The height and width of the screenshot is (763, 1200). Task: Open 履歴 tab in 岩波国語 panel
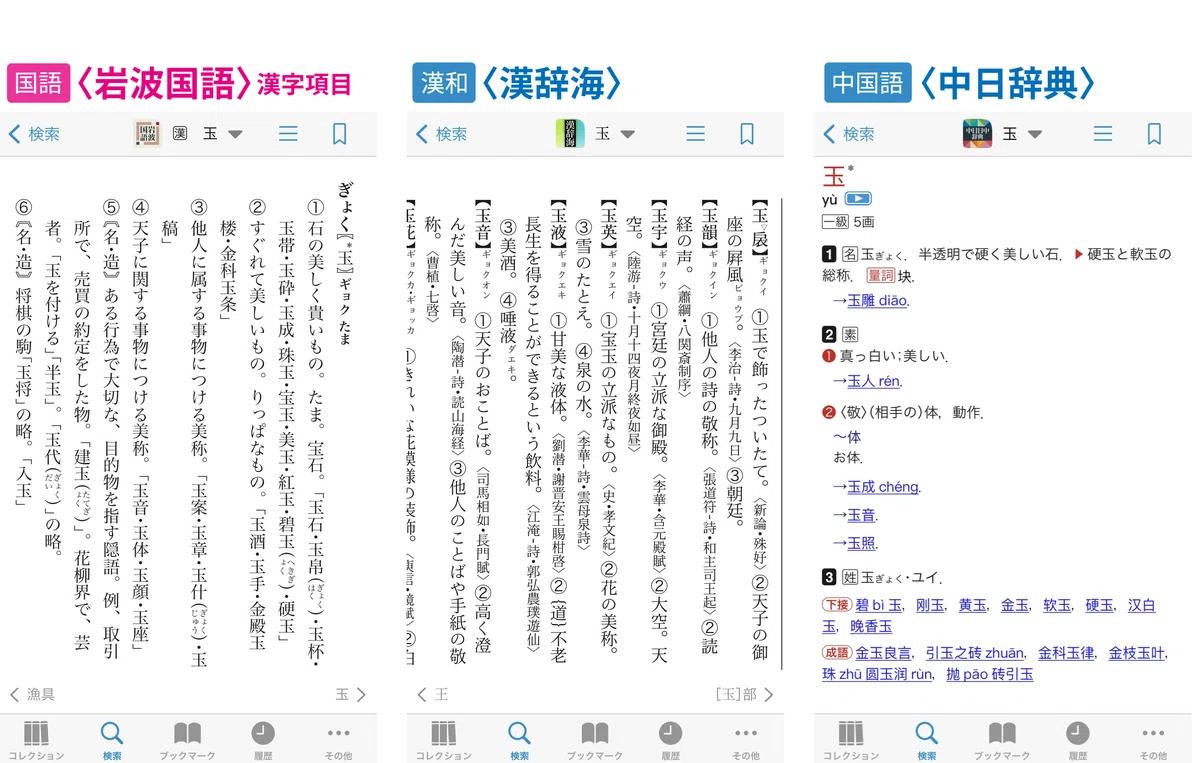click(263, 740)
